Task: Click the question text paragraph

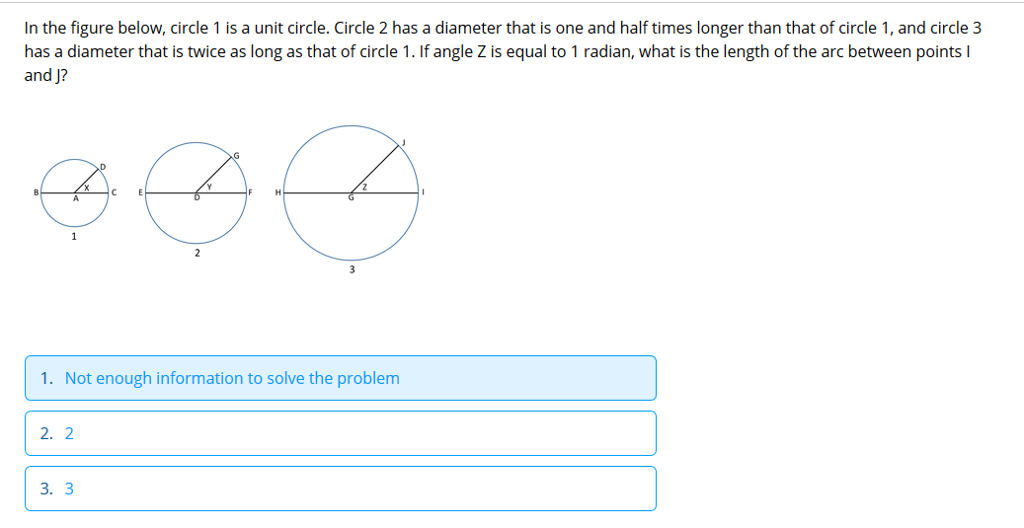Action: coord(503,52)
